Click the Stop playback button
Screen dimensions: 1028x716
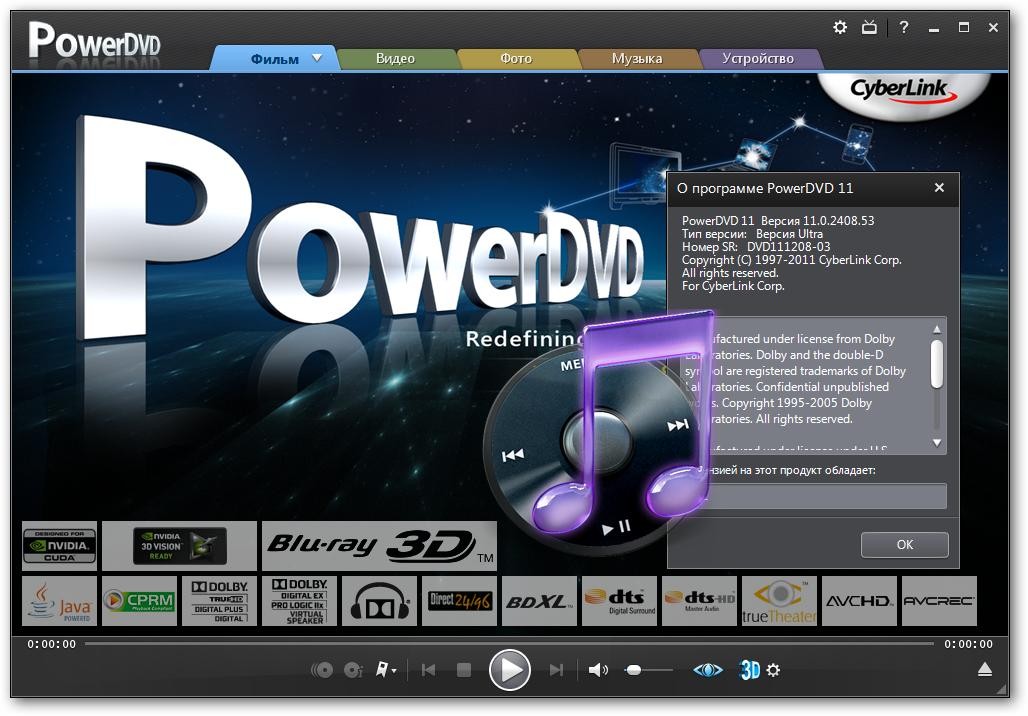click(x=464, y=670)
